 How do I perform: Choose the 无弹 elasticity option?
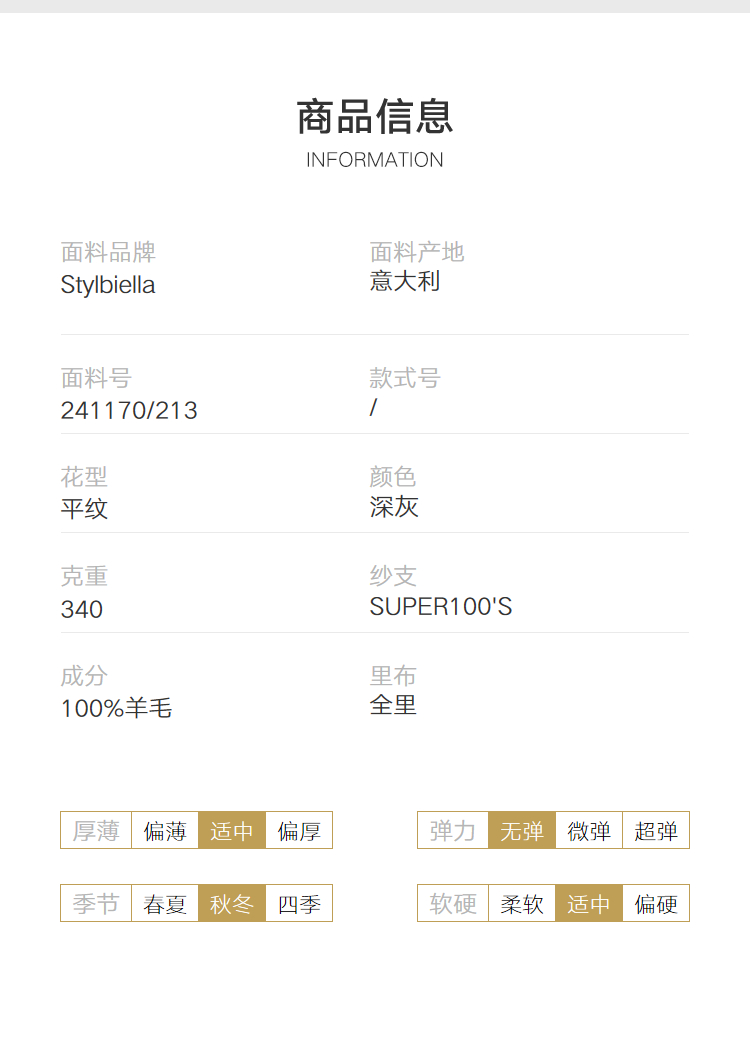coord(522,830)
